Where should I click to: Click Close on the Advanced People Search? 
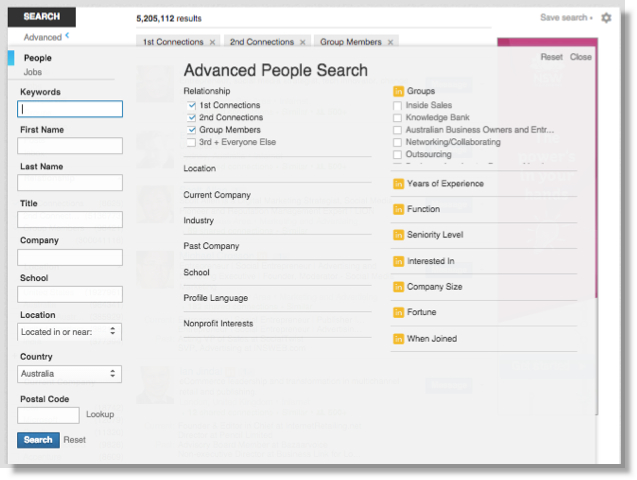click(x=580, y=57)
